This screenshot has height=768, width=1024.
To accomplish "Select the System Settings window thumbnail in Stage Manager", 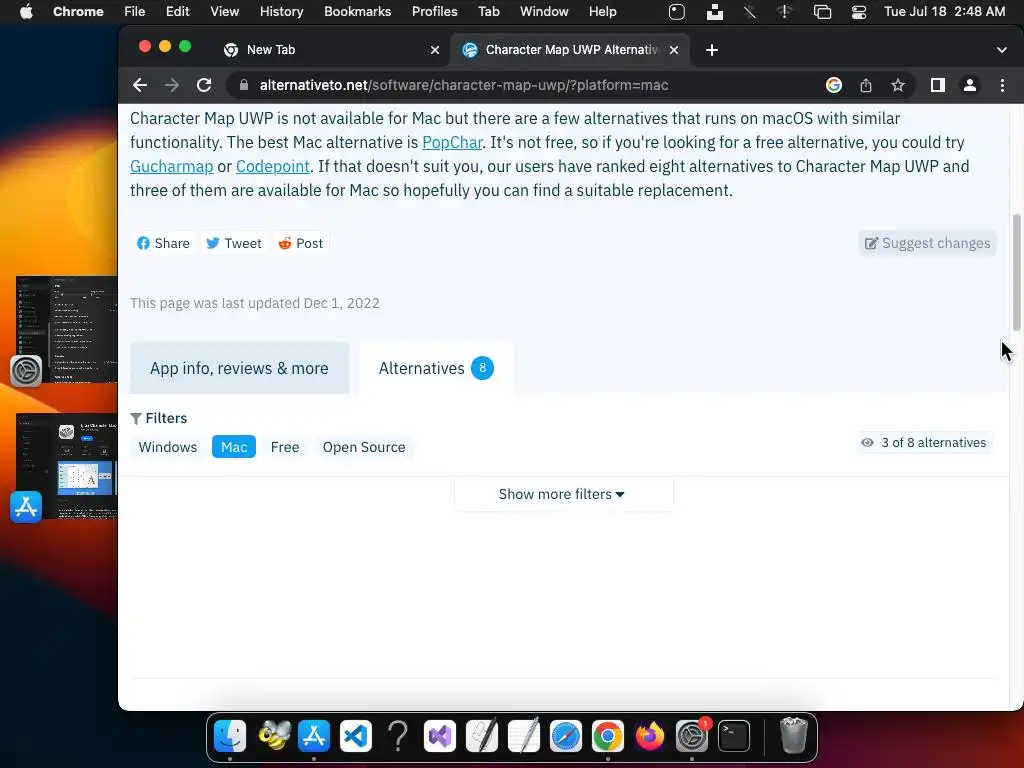I will click(x=67, y=329).
